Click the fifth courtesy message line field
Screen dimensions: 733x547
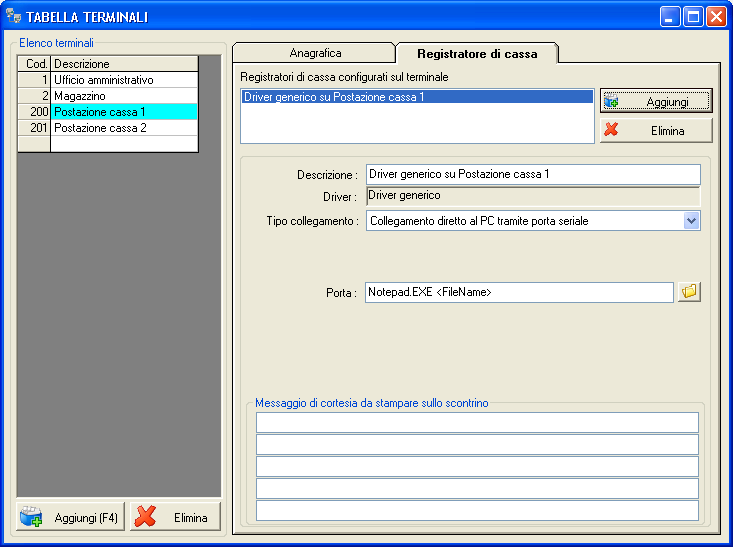477,510
